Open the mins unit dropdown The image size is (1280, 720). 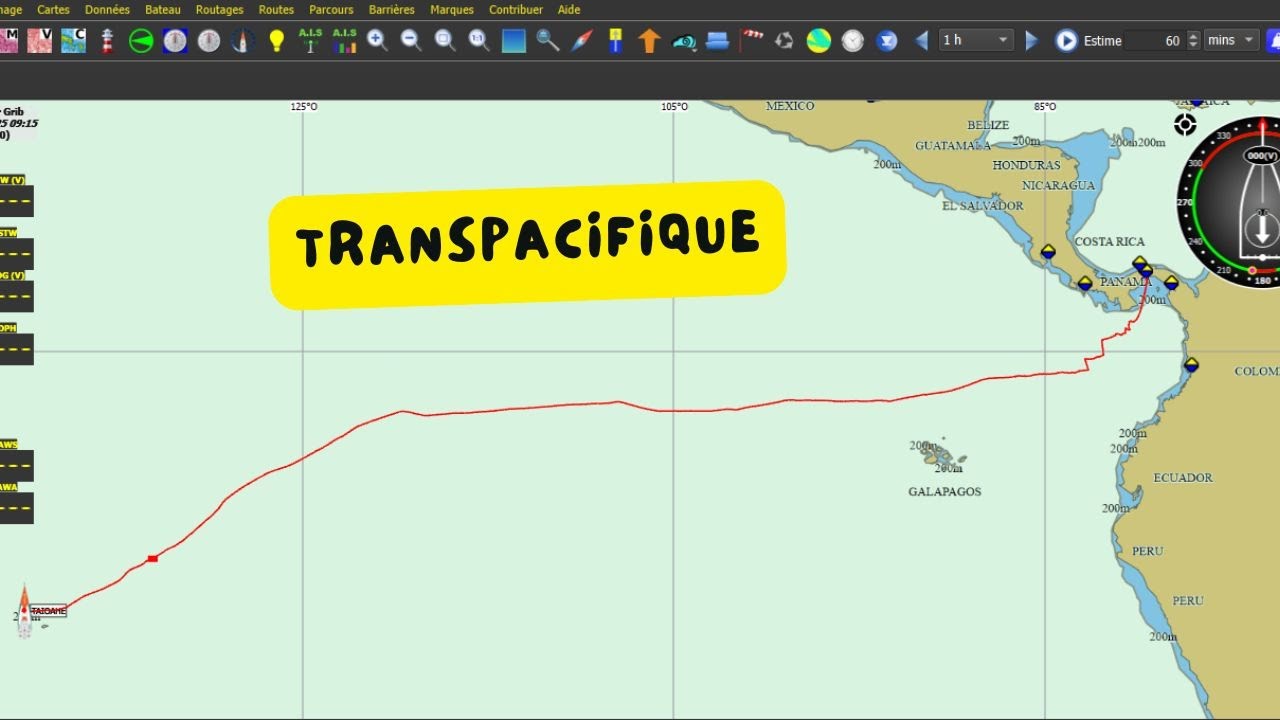tap(1233, 40)
